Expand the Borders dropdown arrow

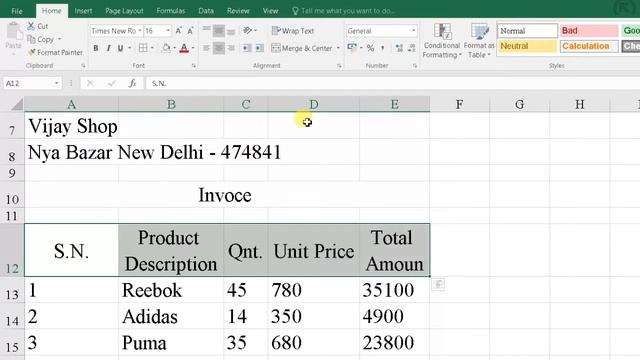(152, 48)
